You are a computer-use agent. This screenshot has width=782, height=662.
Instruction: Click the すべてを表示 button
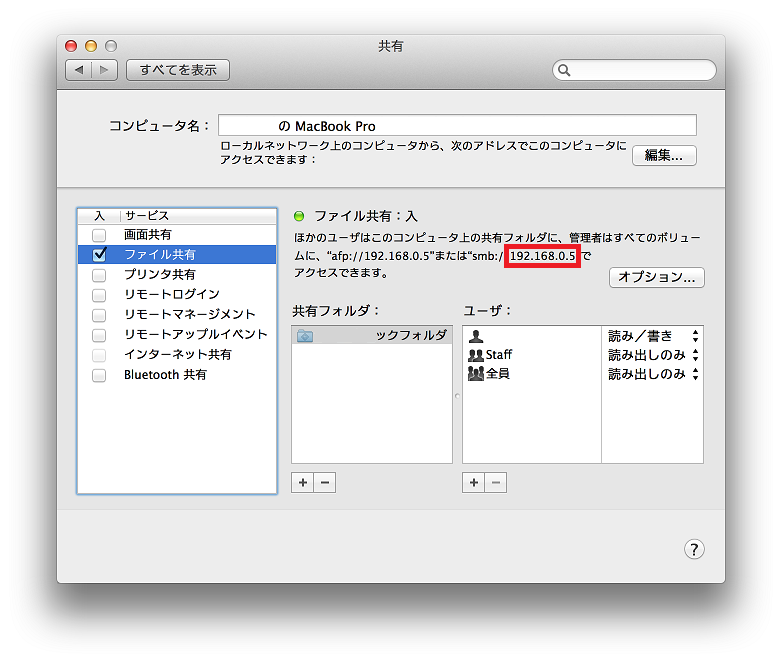[x=178, y=70]
